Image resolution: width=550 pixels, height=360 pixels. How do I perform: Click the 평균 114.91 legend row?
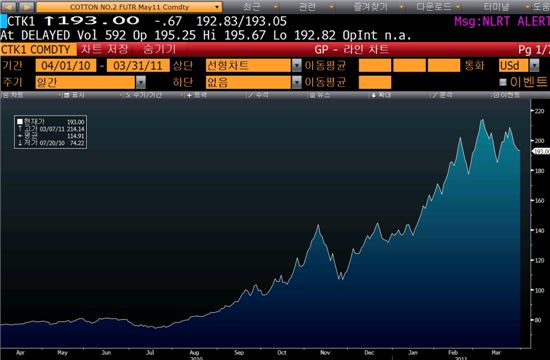coord(51,135)
